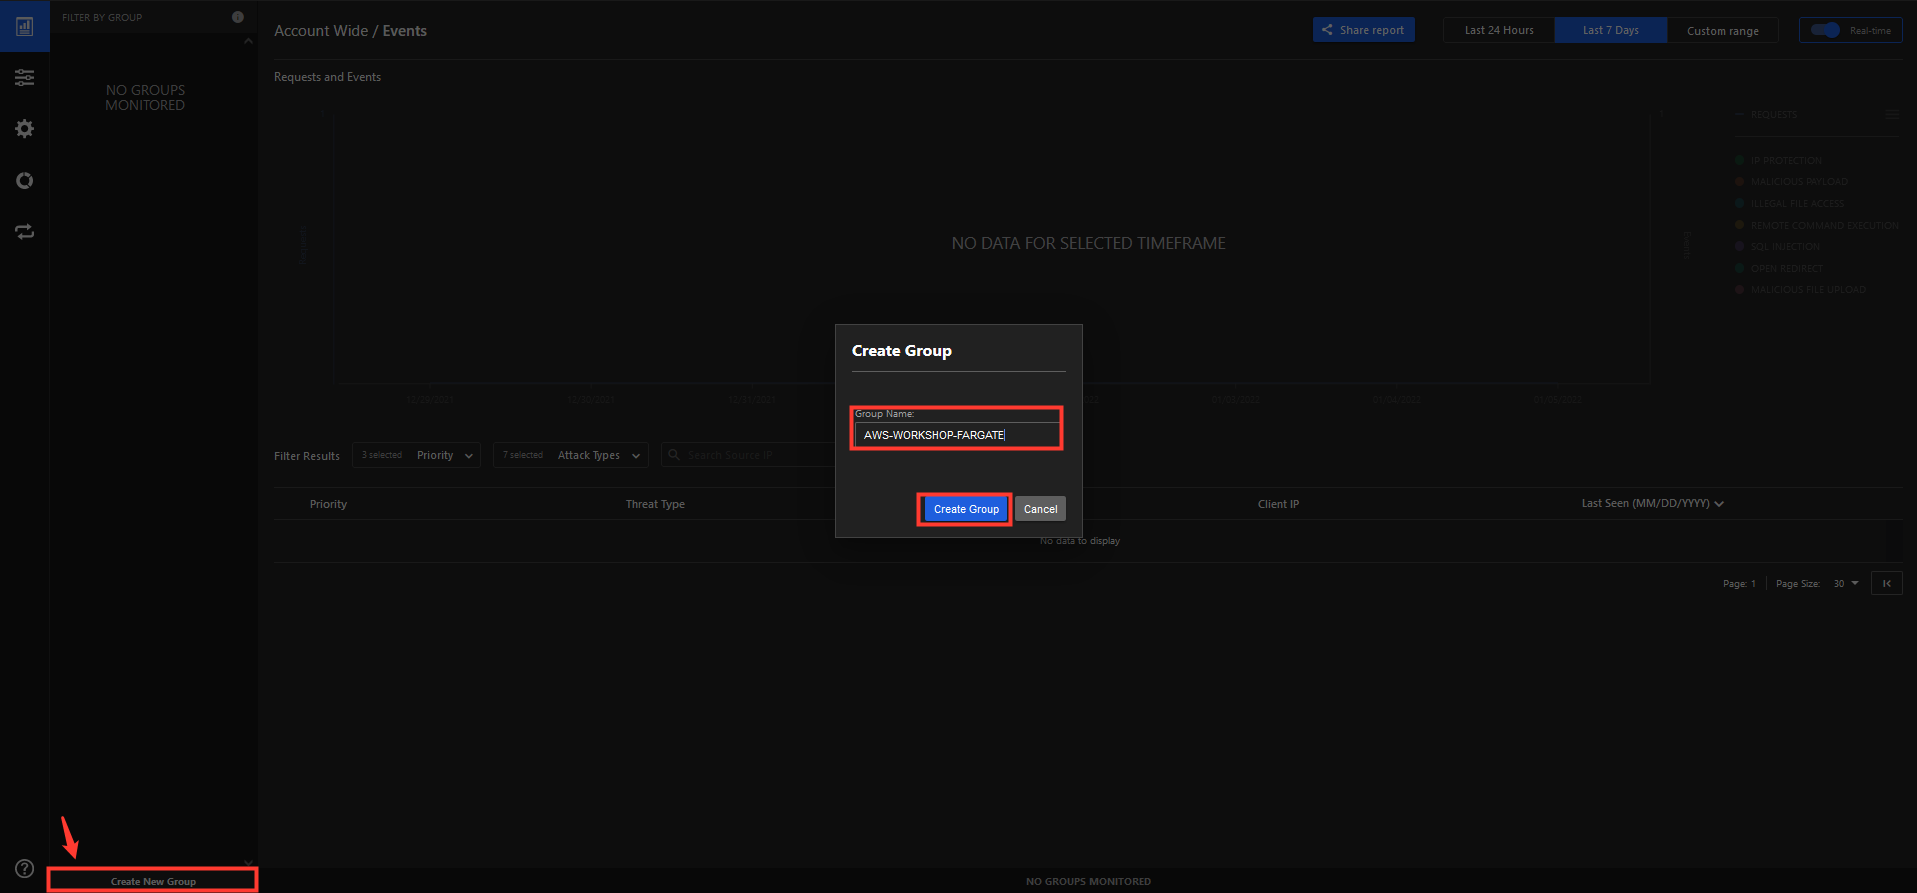Screen dimensions: 1917x893
Task: Click the Filter By Group header
Action: pyautogui.click(x=102, y=17)
